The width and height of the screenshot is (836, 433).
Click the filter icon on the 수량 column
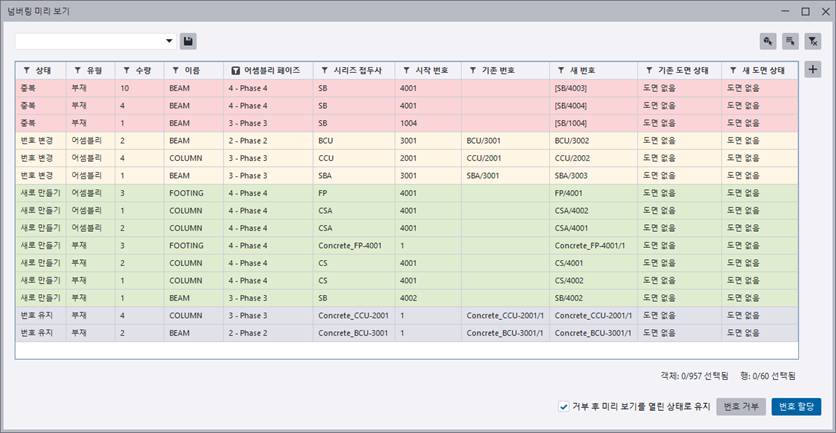click(x=126, y=71)
